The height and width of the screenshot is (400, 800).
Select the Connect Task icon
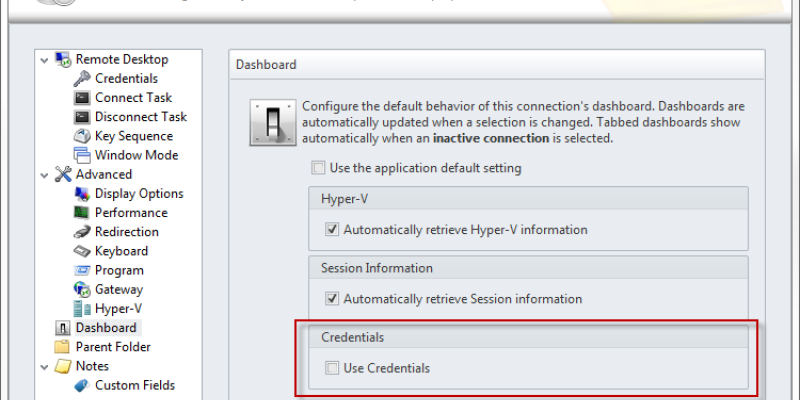tap(82, 98)
